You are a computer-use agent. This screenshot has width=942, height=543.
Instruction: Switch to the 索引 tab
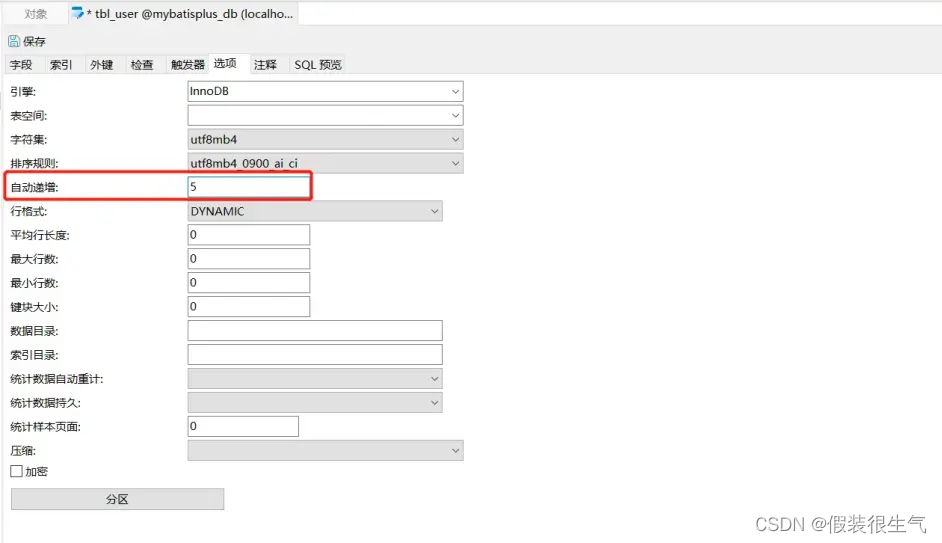pos(61,64)
